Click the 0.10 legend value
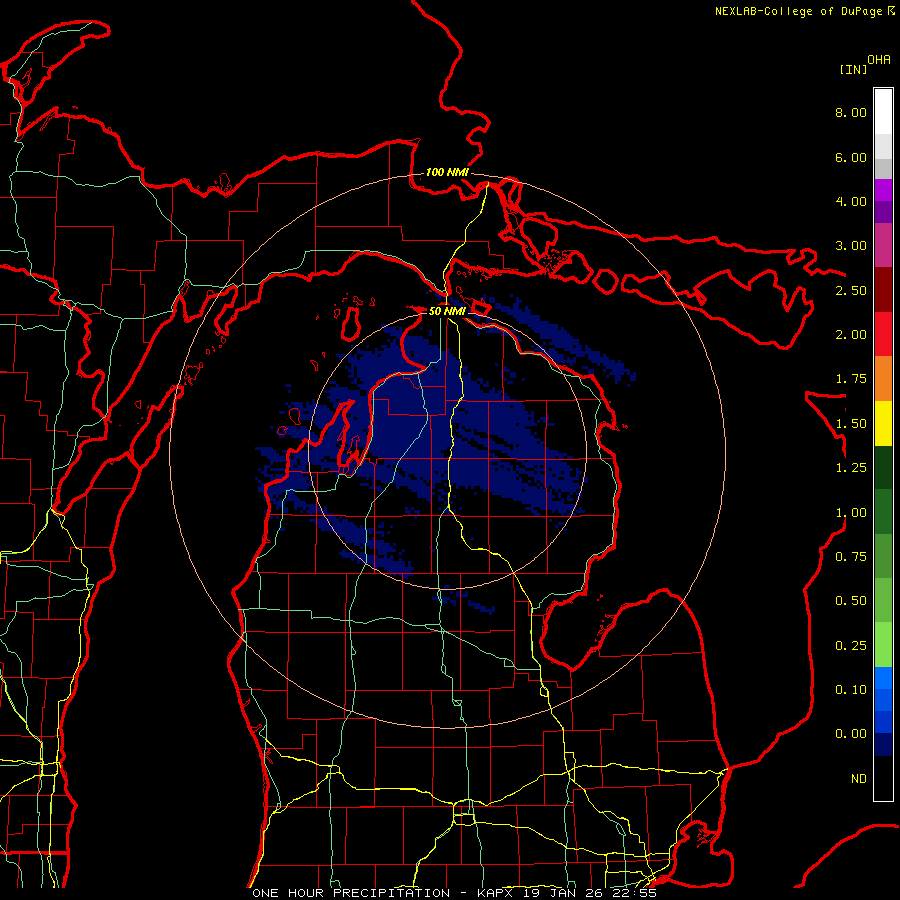Image resolution: width=900 pixels, height=900 pixels. coord(851,690)
